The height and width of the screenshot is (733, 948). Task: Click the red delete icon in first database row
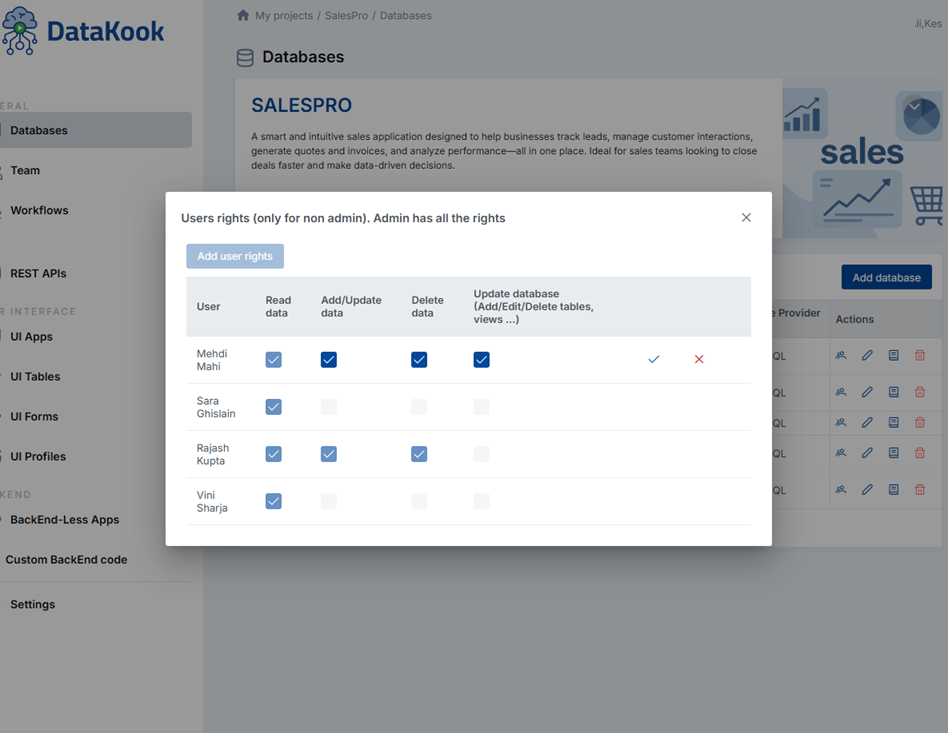(x=920, y=355)
